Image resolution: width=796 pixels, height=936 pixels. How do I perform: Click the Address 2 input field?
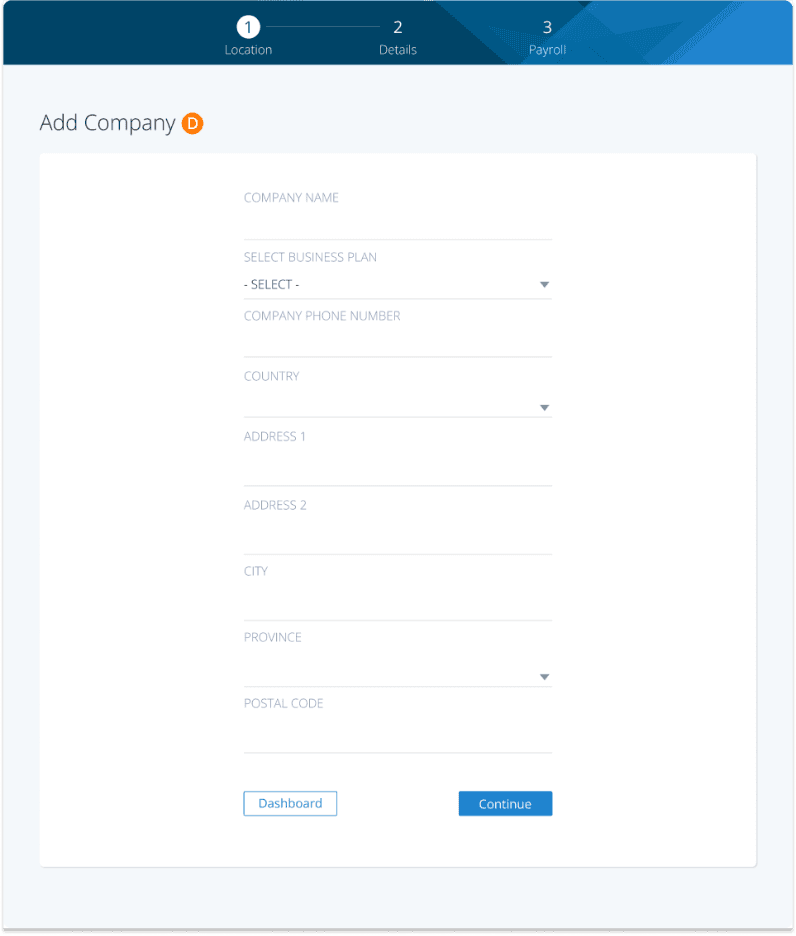pyautogui.click(x=398, y=537)
